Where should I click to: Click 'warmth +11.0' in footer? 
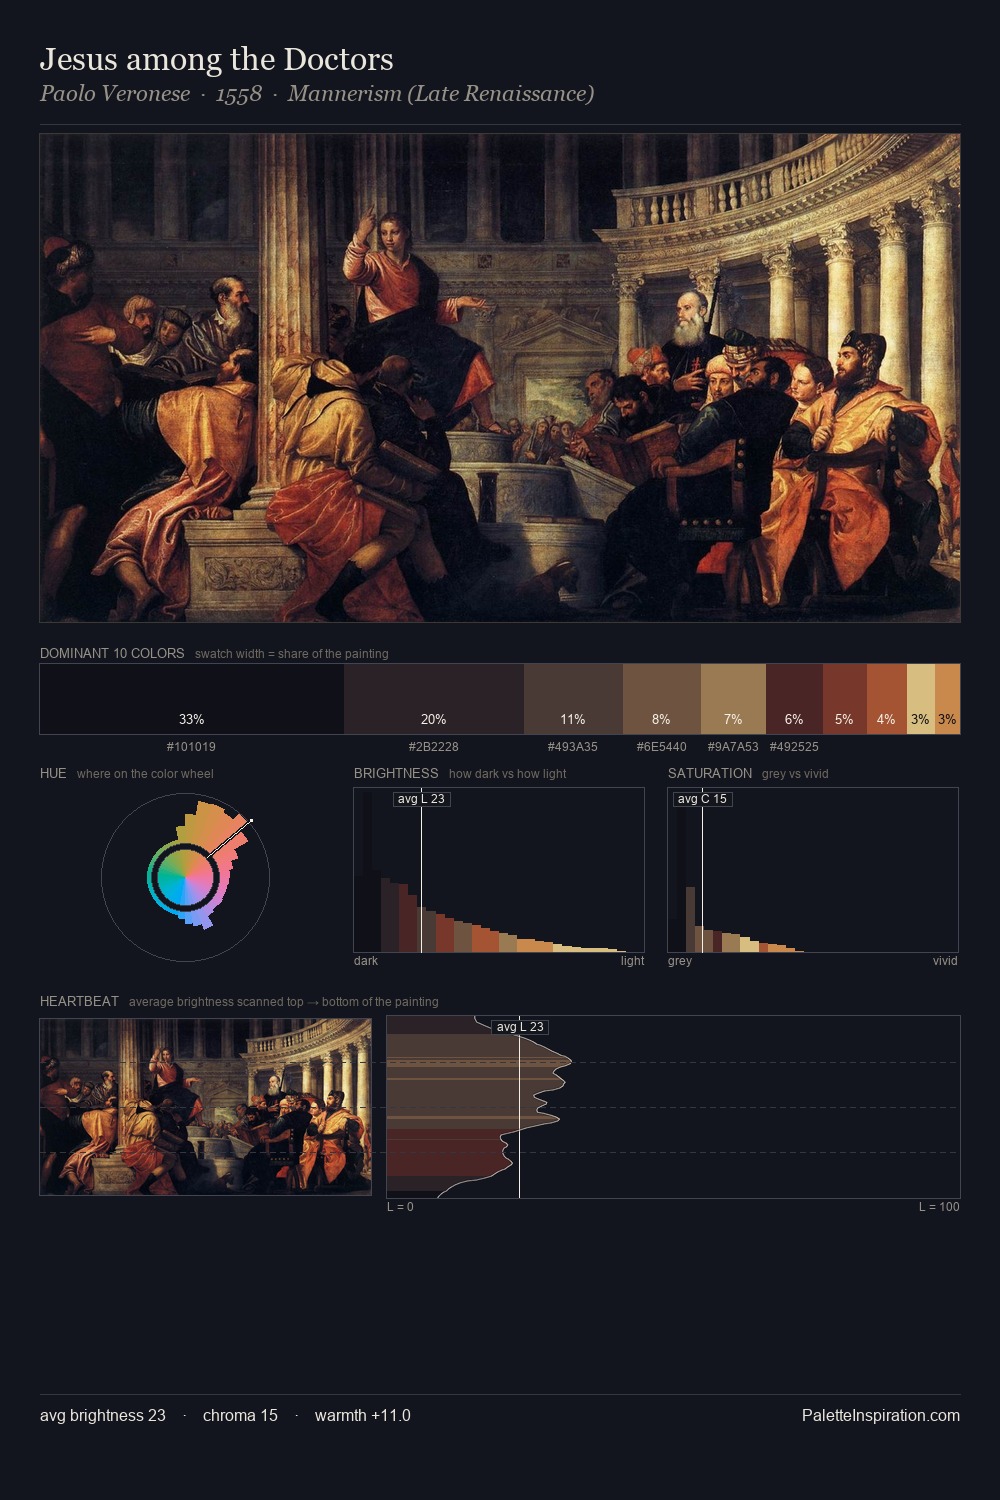coord(363,1415)
